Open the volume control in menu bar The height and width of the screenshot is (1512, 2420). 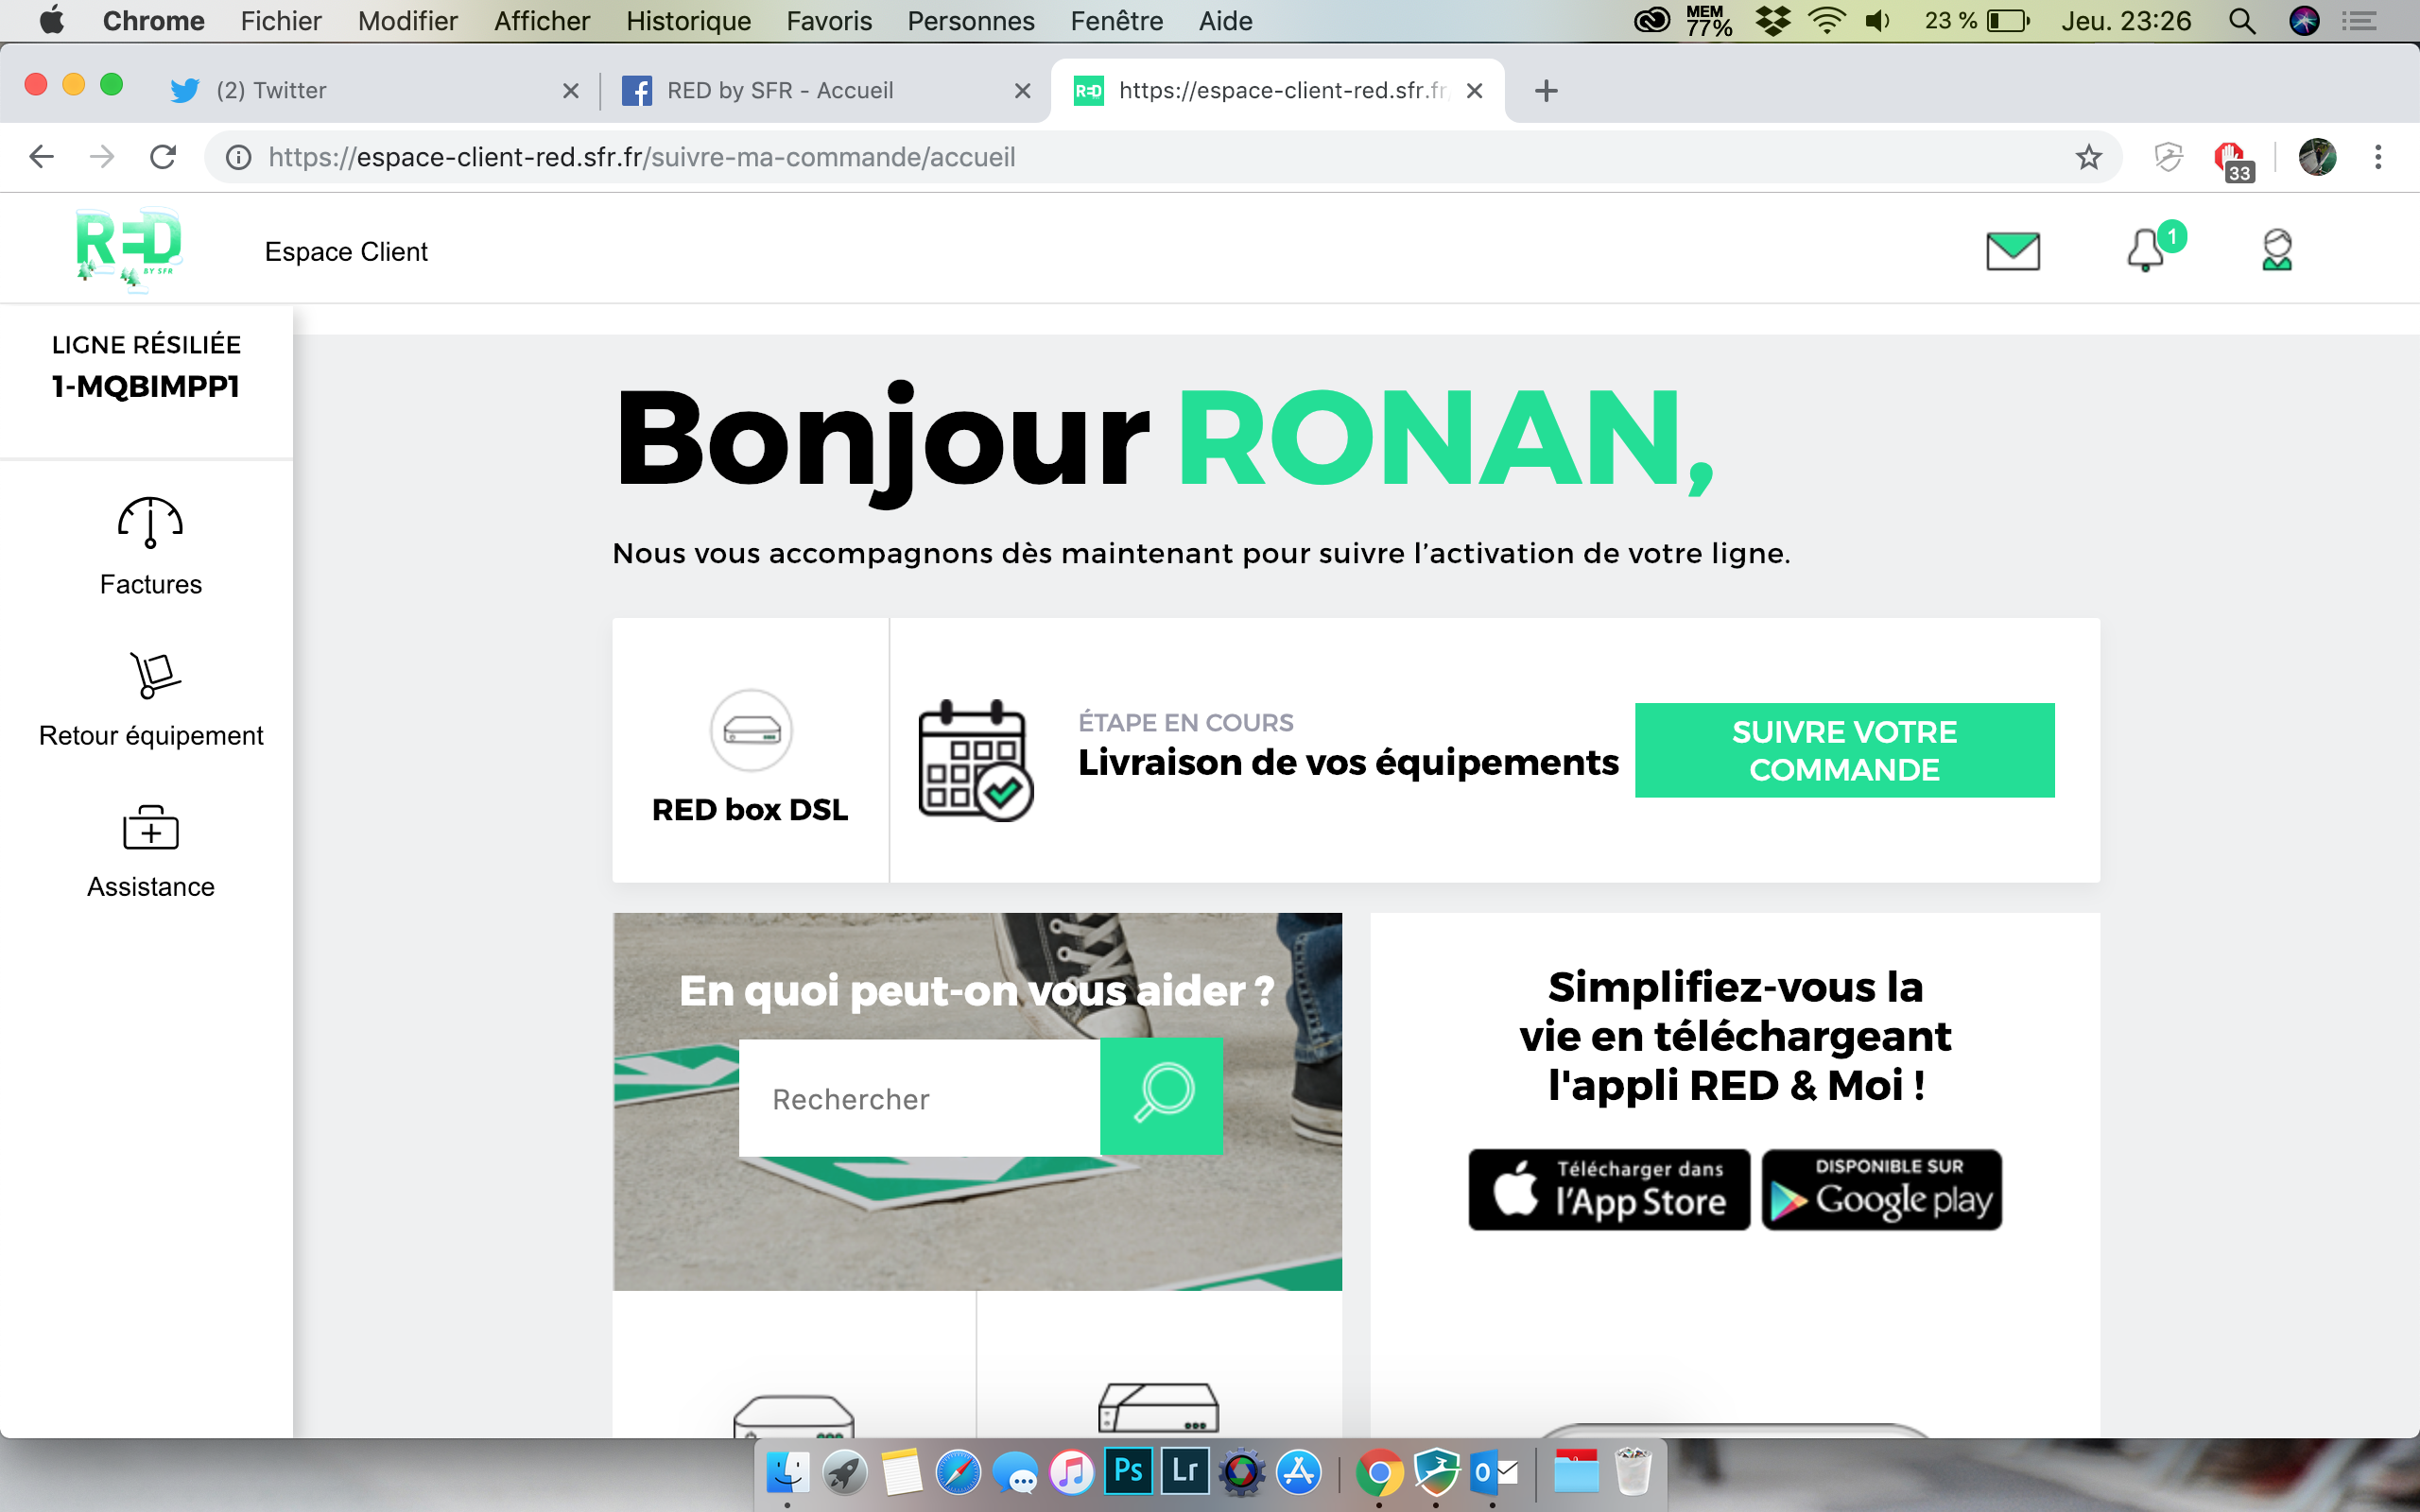1879,21
